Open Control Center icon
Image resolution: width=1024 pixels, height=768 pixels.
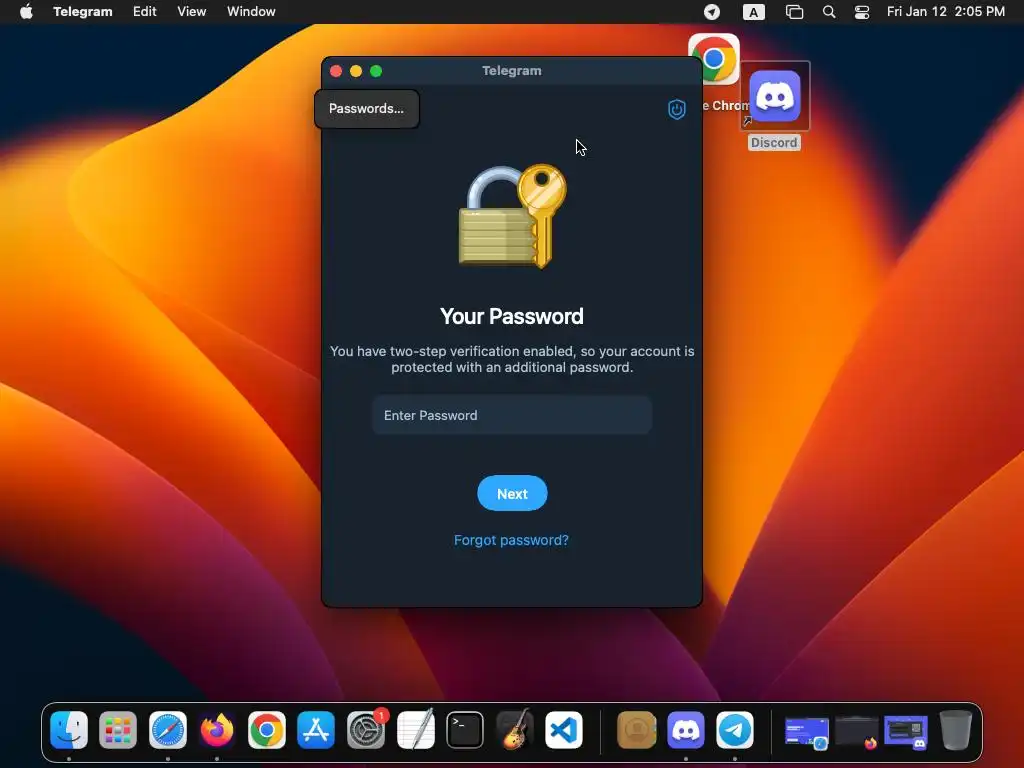point(862,12)
